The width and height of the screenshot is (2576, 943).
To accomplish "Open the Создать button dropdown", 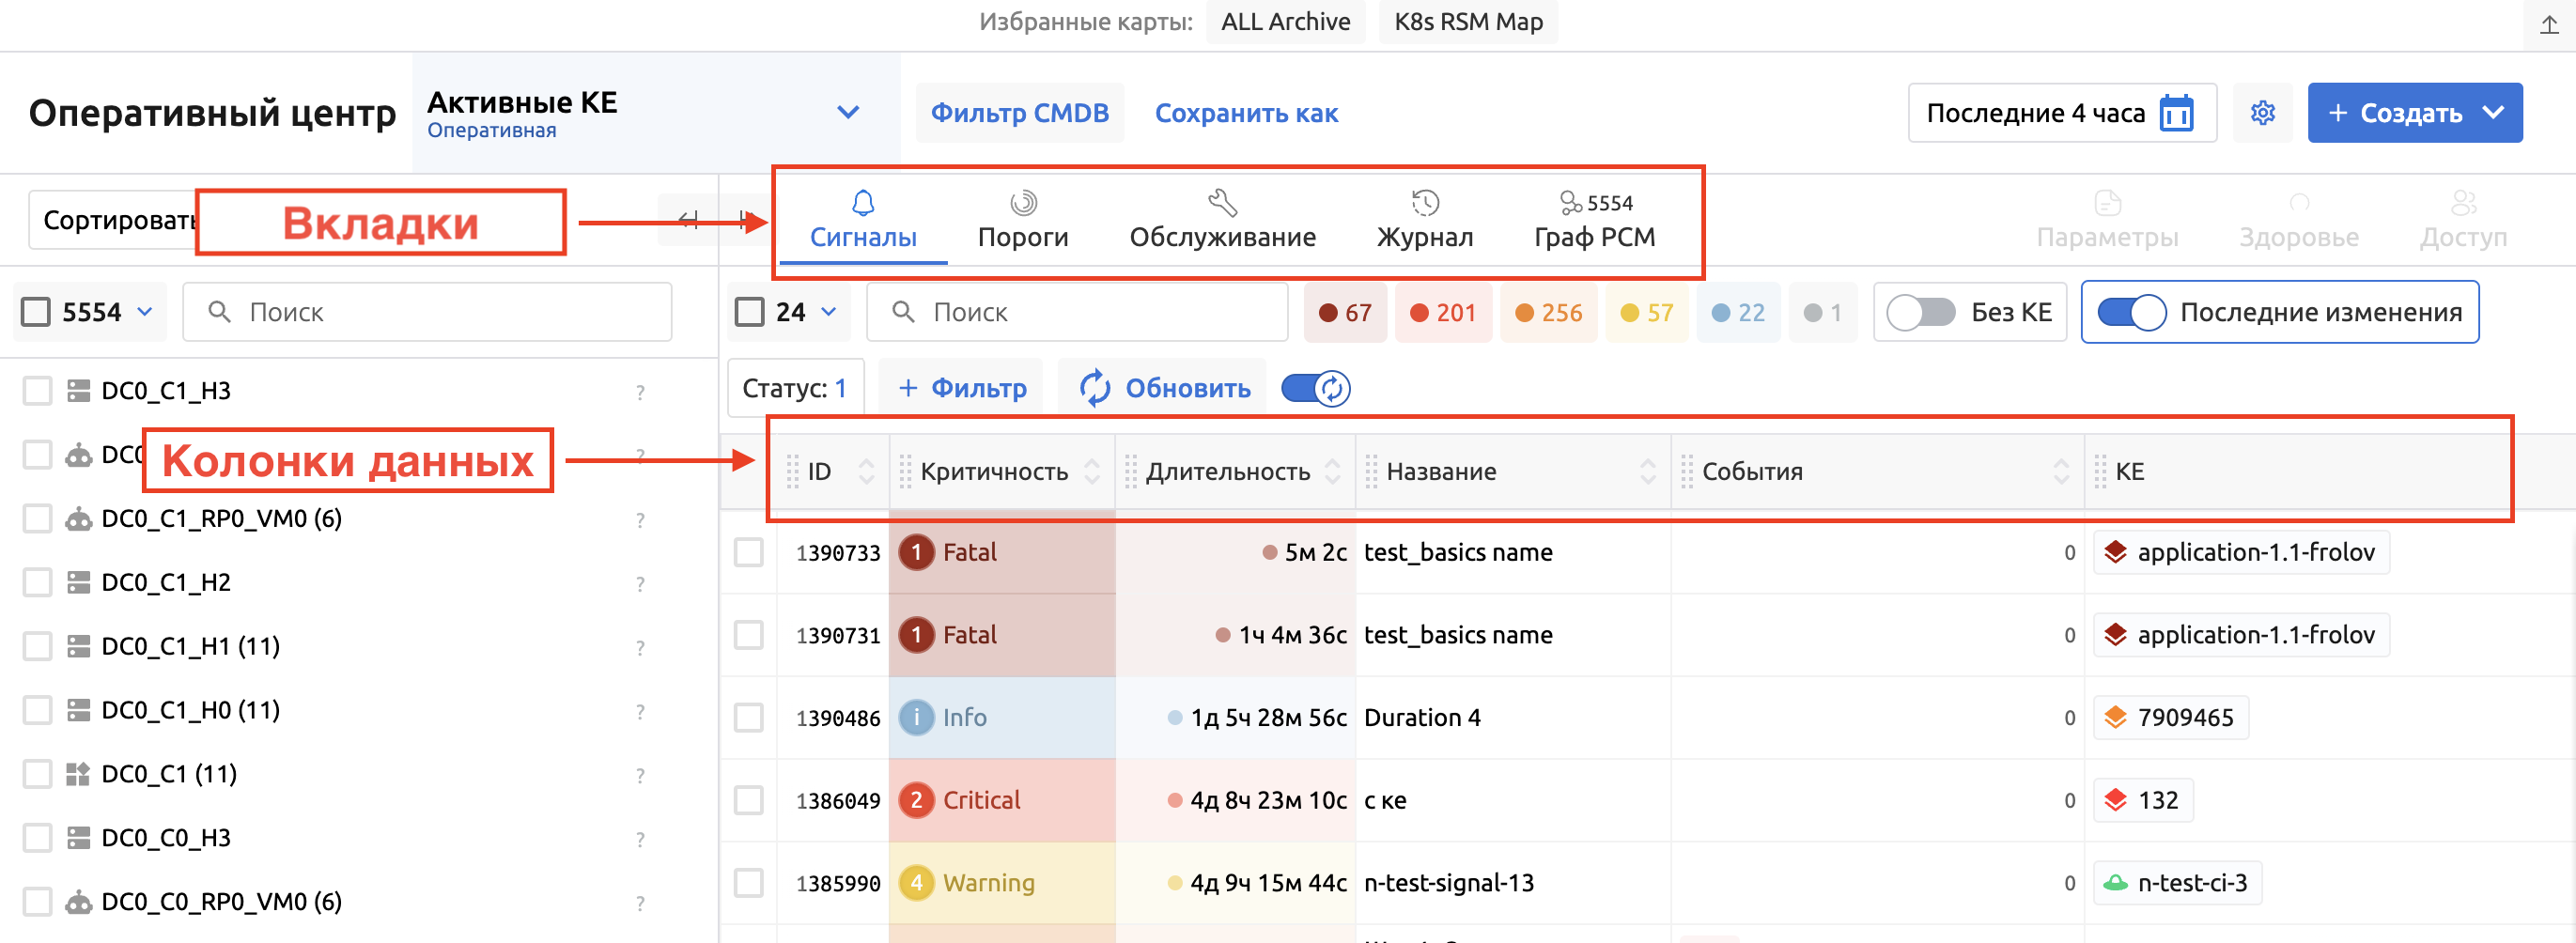I will 2494,113.
